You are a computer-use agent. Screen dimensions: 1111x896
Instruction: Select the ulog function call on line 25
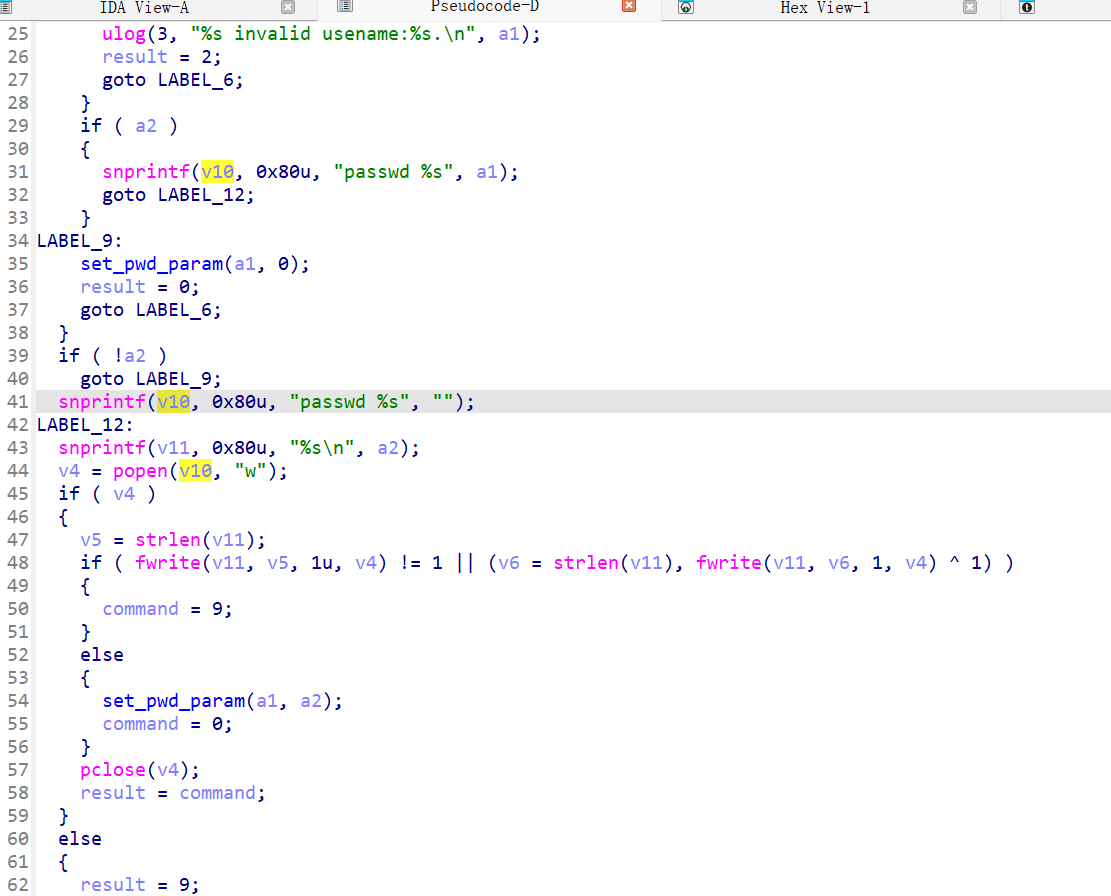pos(123,34)
